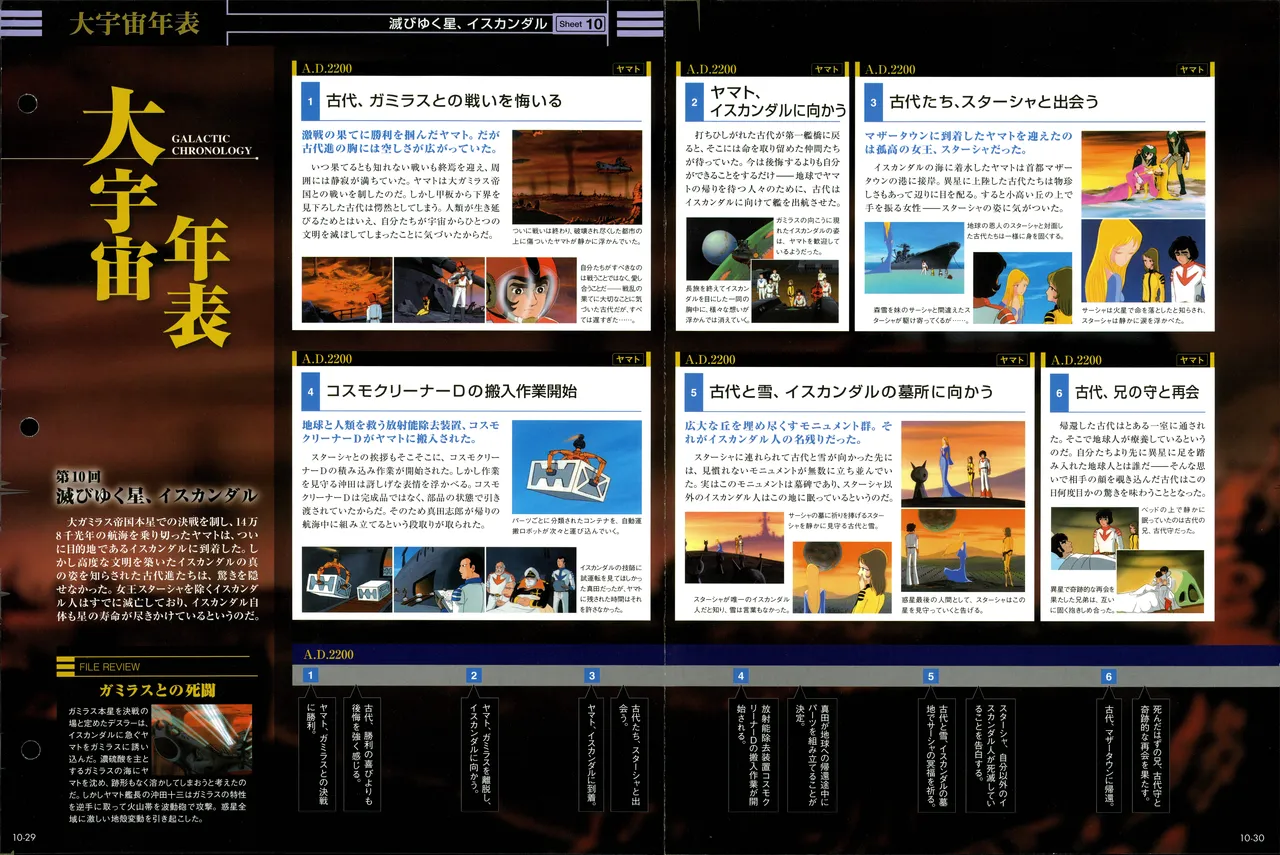Click the 'ヤマト' tag on card 3
This screenshot has width=1280, height=855.
coord(1192,69)
